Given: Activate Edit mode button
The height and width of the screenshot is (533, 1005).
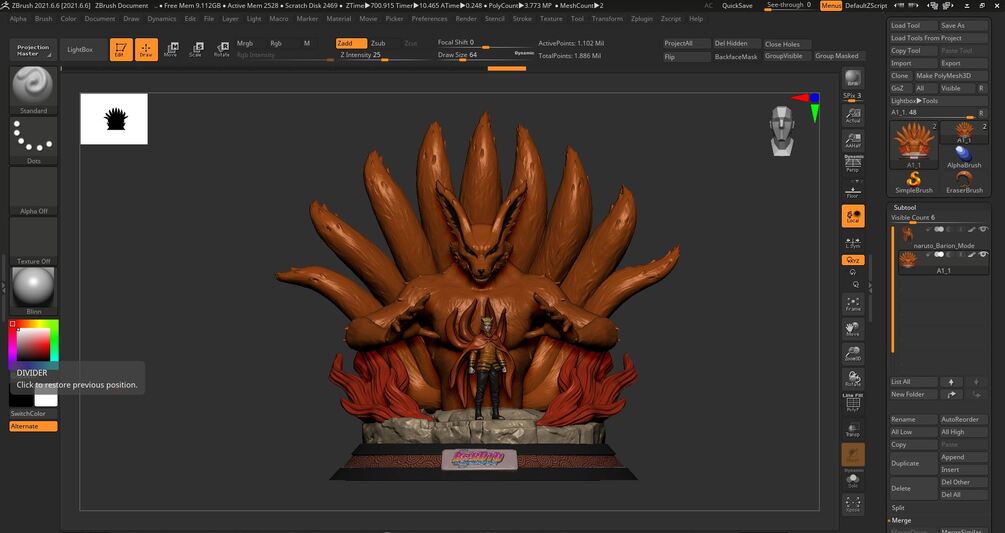Looking at the screenshot, I should click(x=120, y=49).
